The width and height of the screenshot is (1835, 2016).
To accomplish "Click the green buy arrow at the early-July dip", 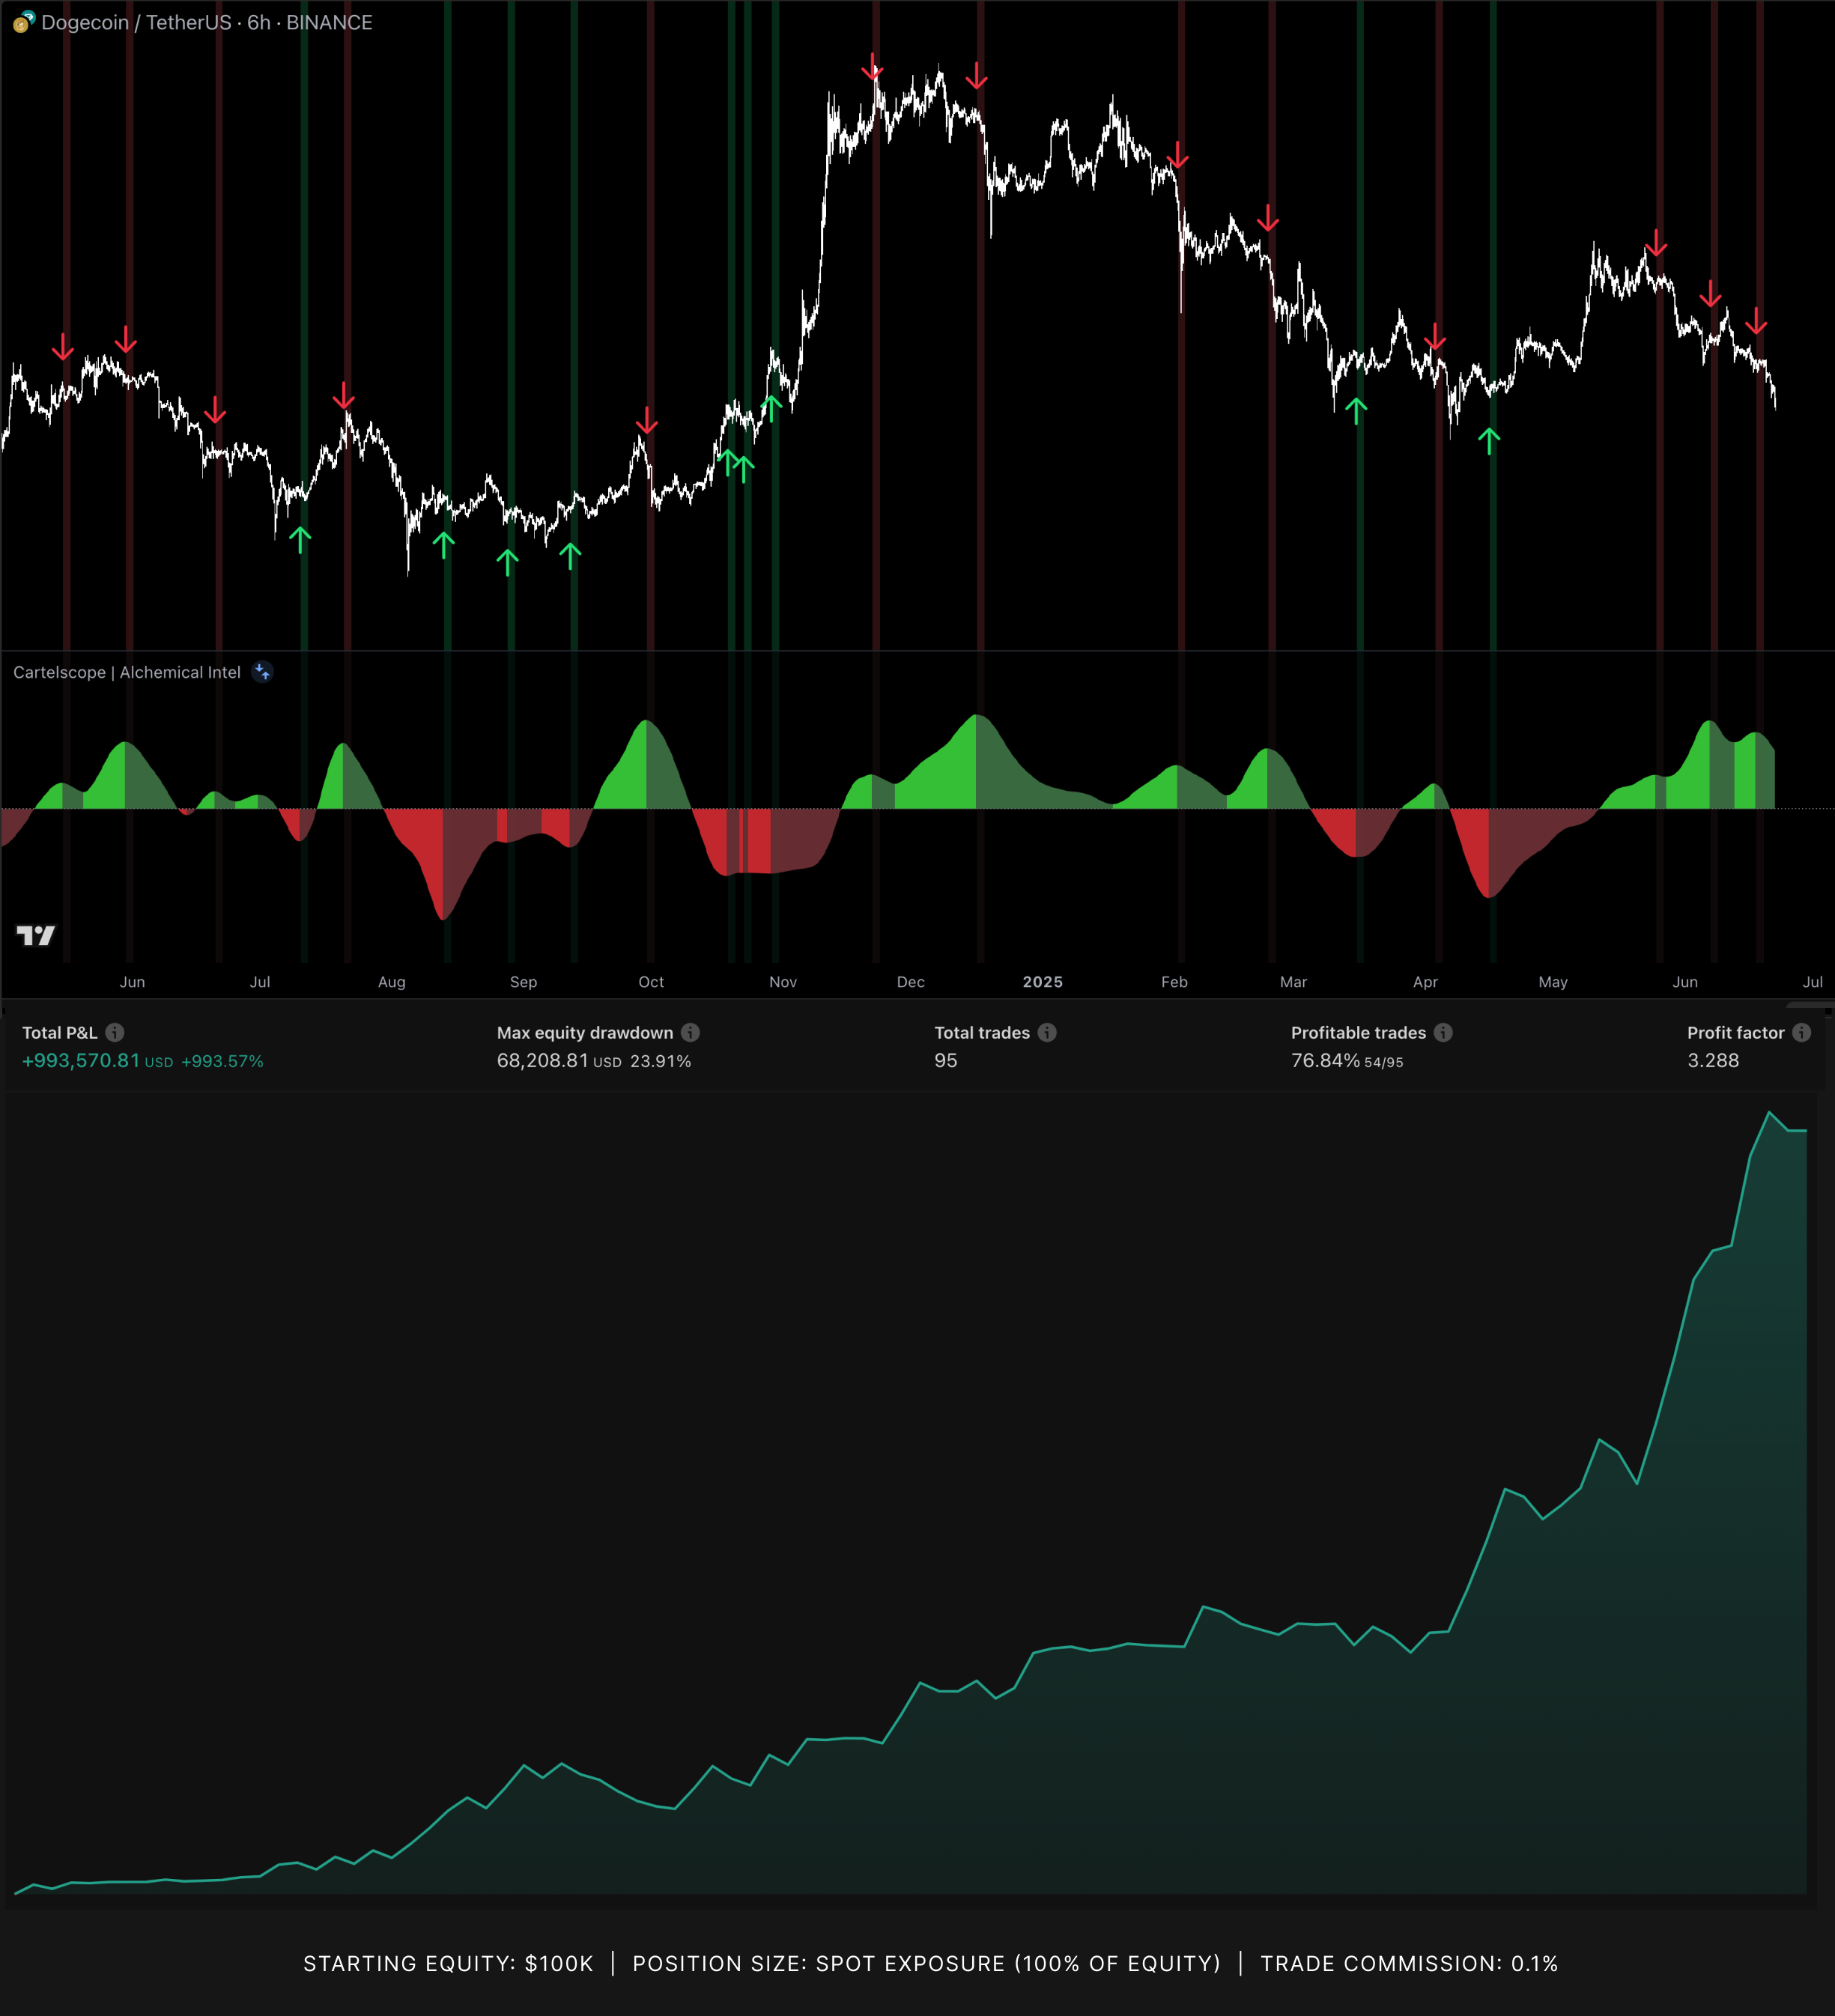I will (x=300, y=539).
